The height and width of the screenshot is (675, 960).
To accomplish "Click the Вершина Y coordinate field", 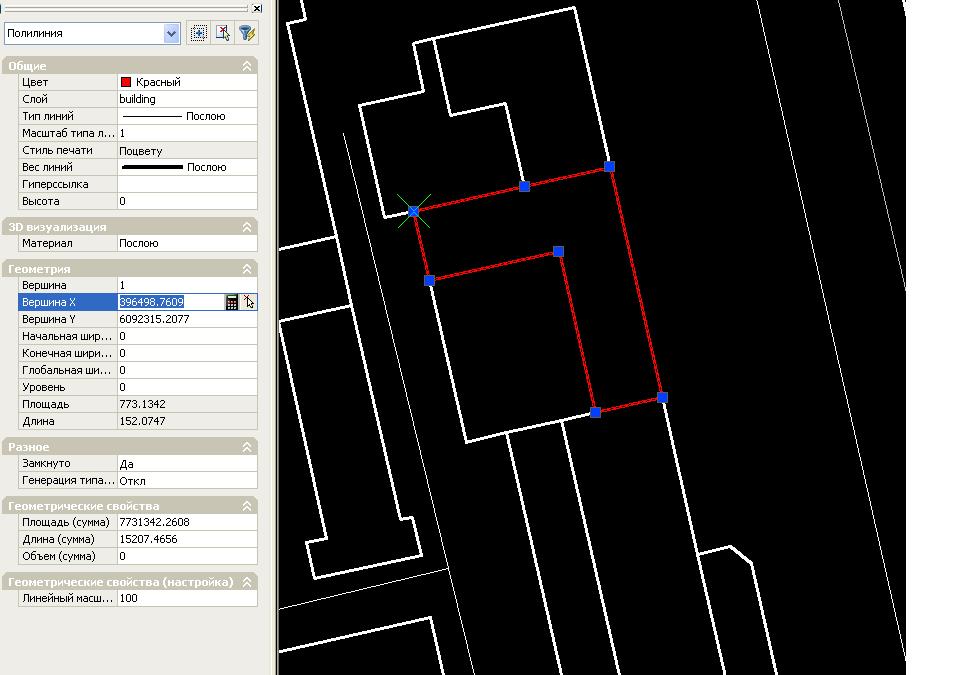I will pos(186,319).
